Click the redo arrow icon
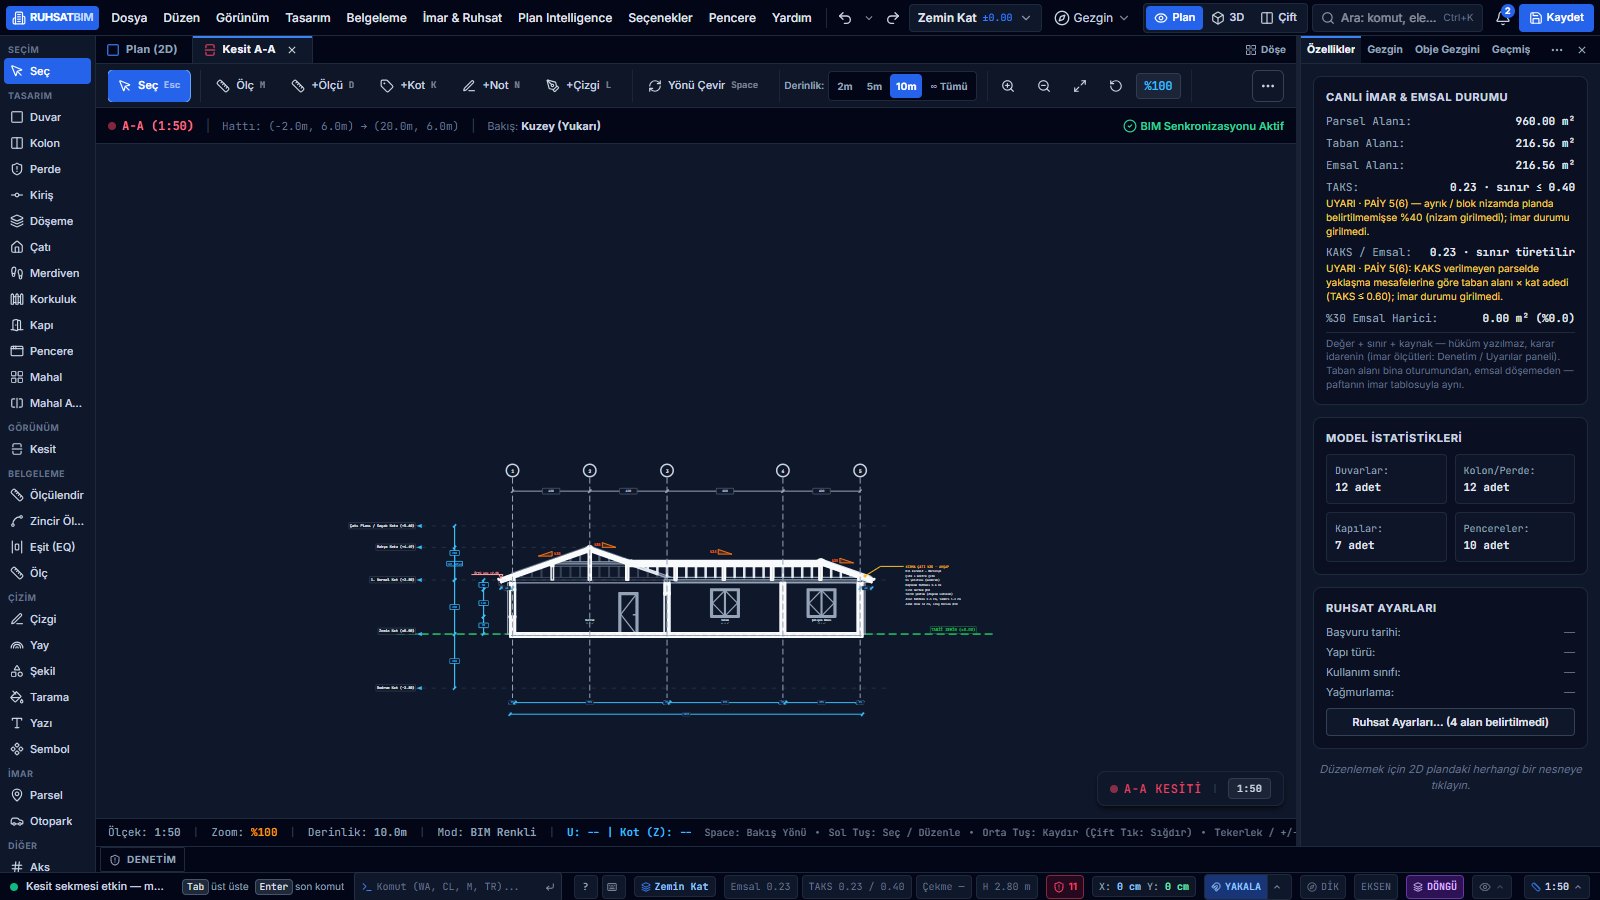The height and width of the screenshot is (900, 1600). pos(893,18)
